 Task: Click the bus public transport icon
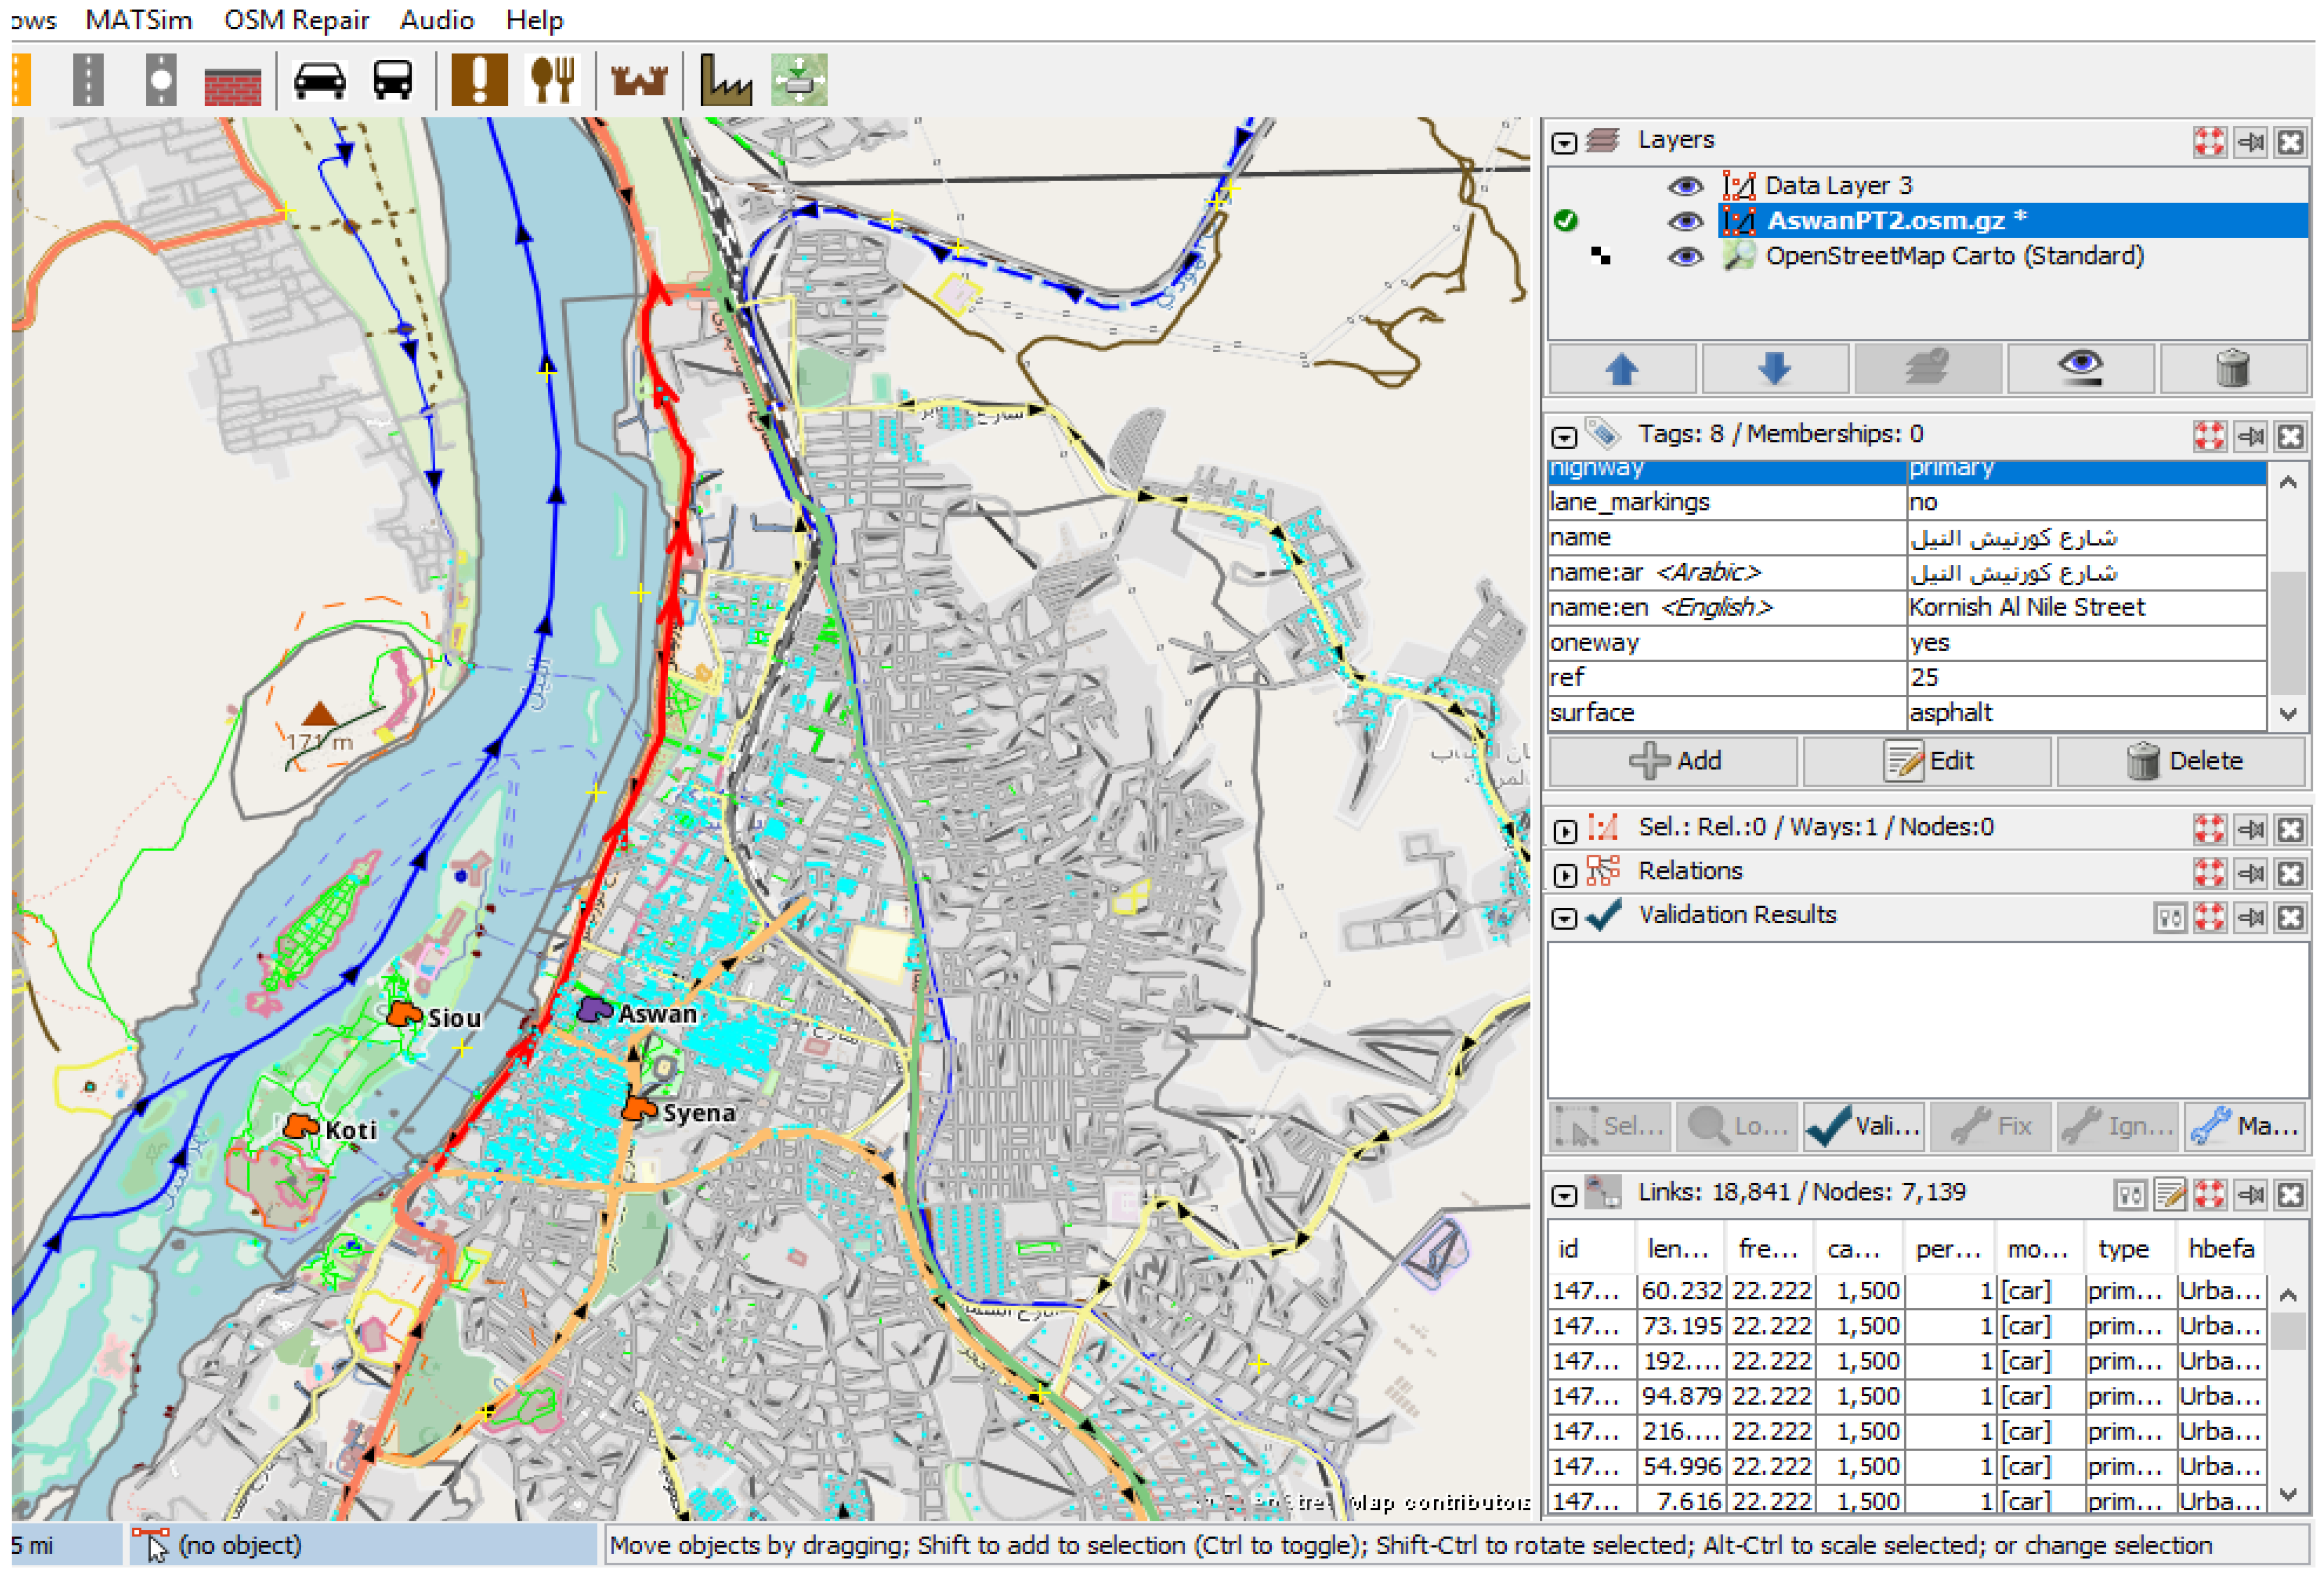click(392, 80)
